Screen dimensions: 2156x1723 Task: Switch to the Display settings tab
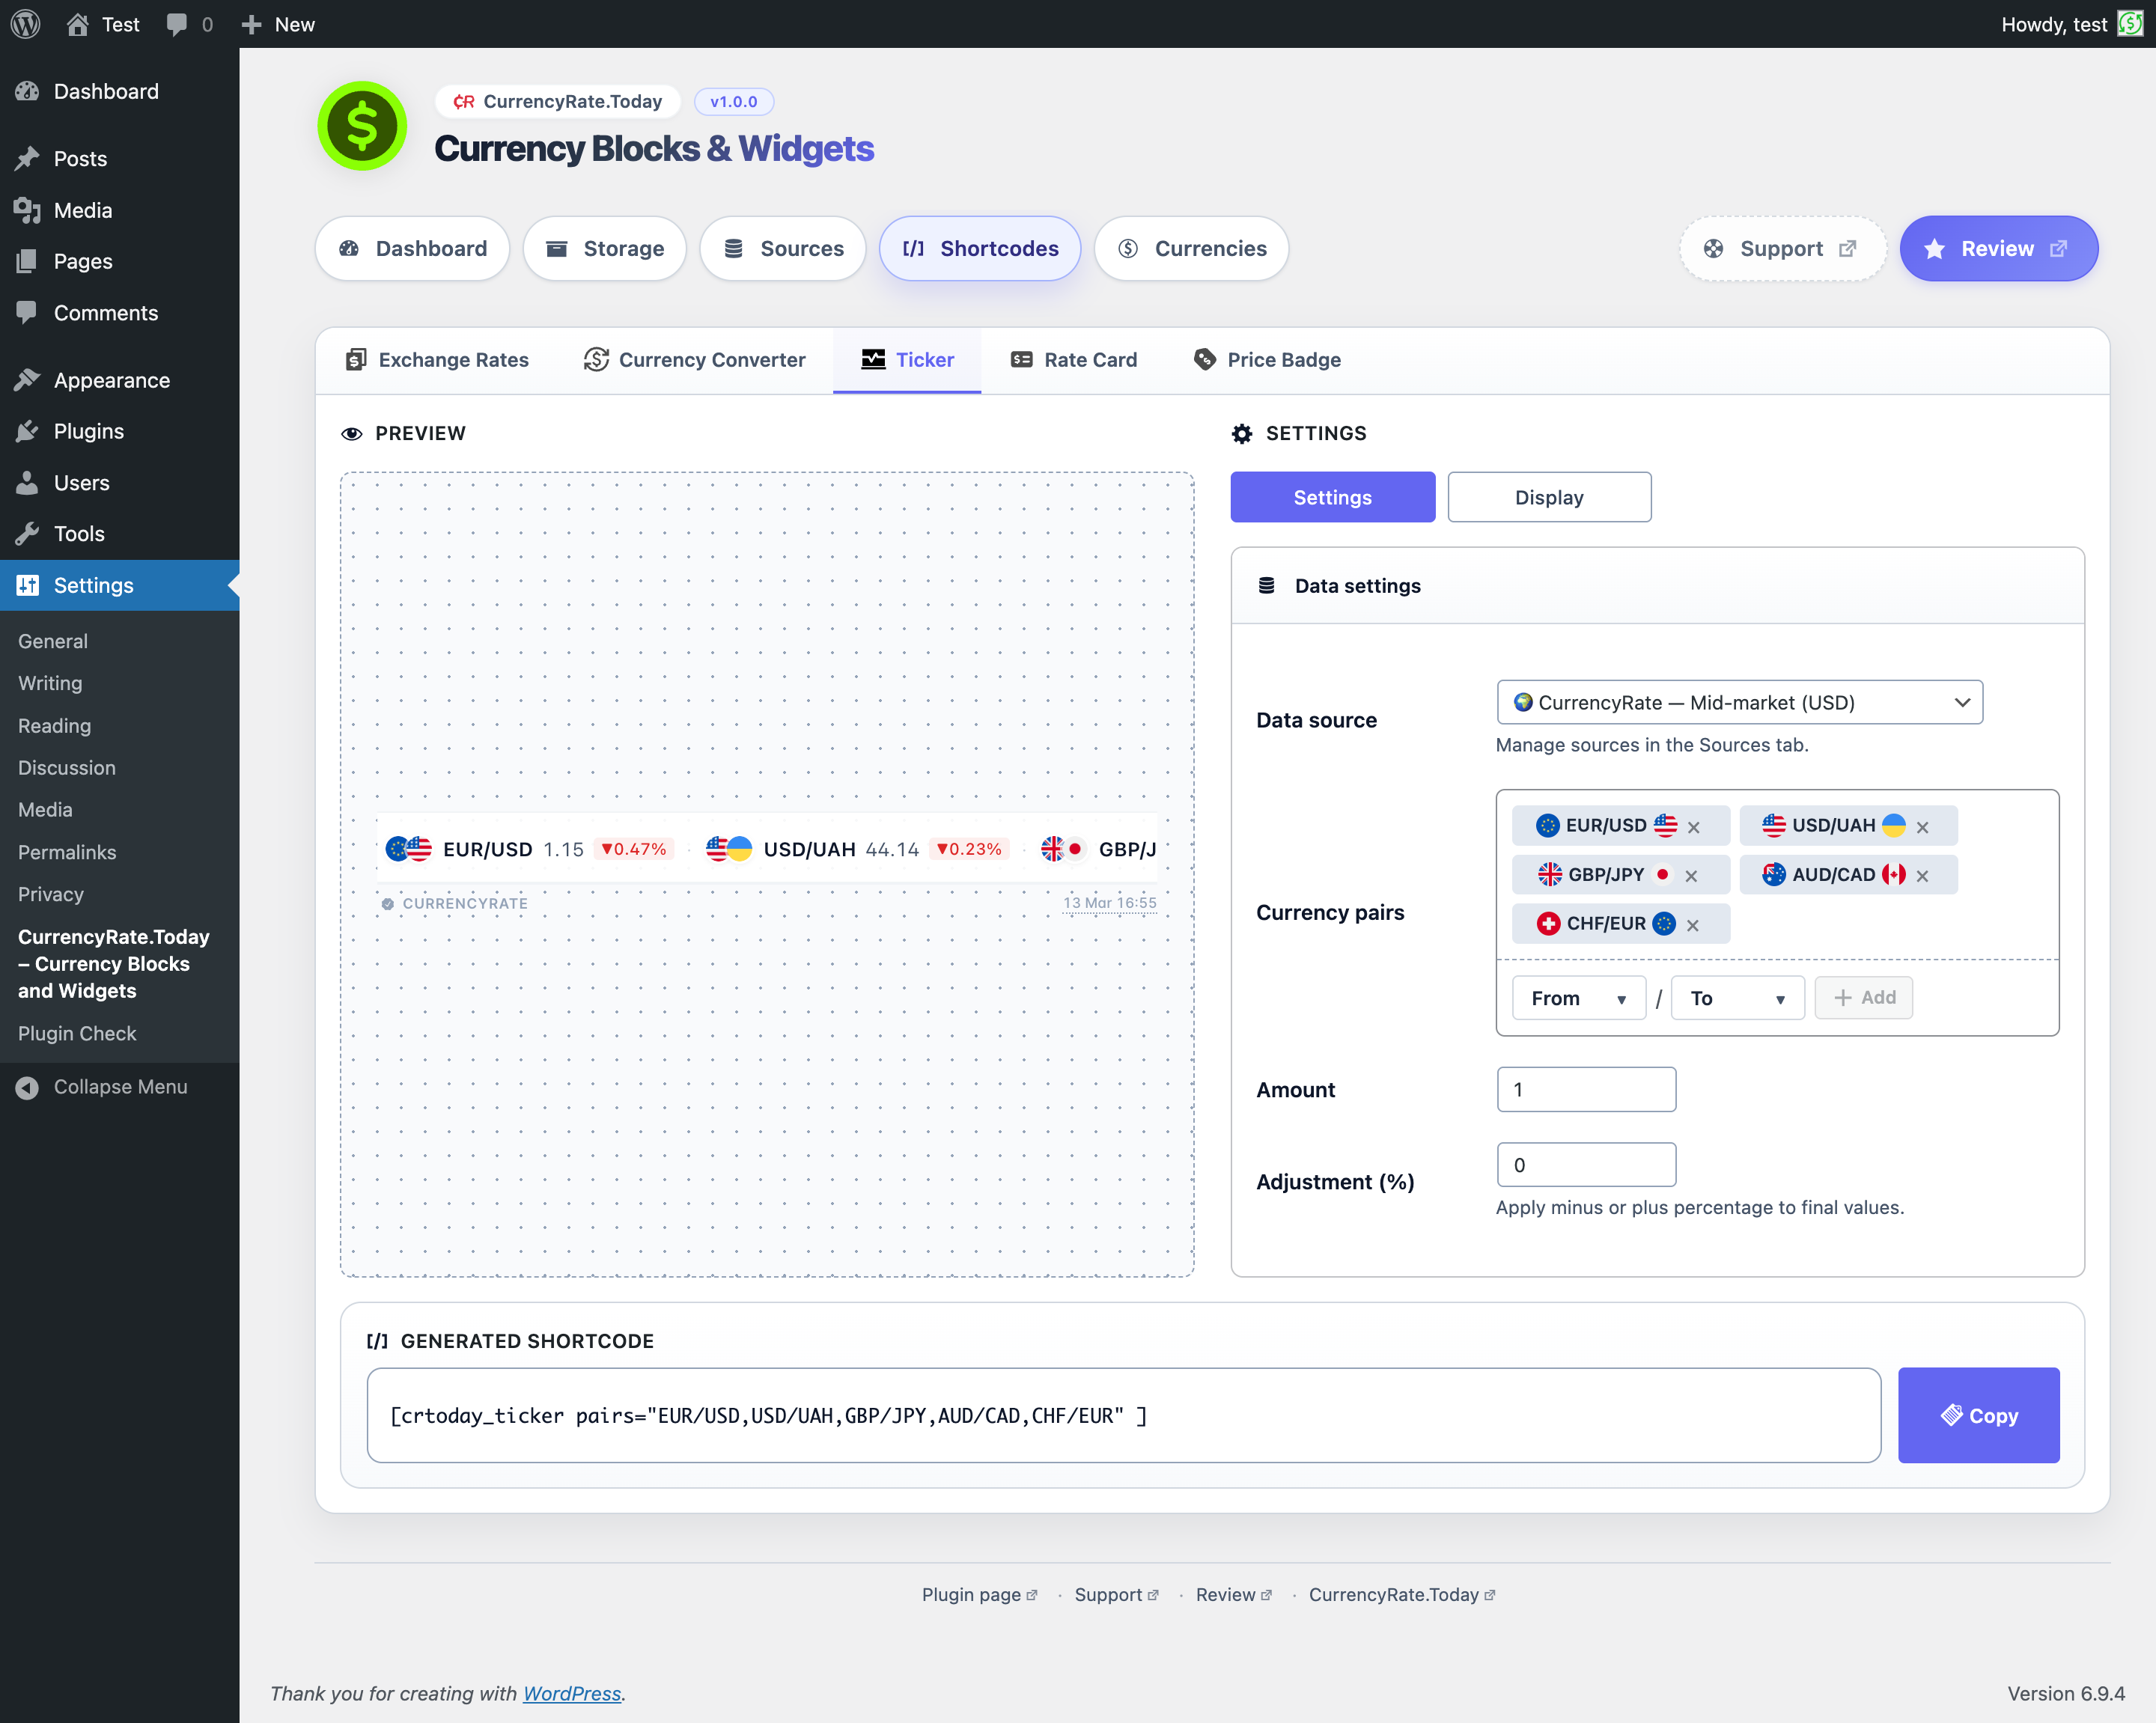(x=1548, y=497)
